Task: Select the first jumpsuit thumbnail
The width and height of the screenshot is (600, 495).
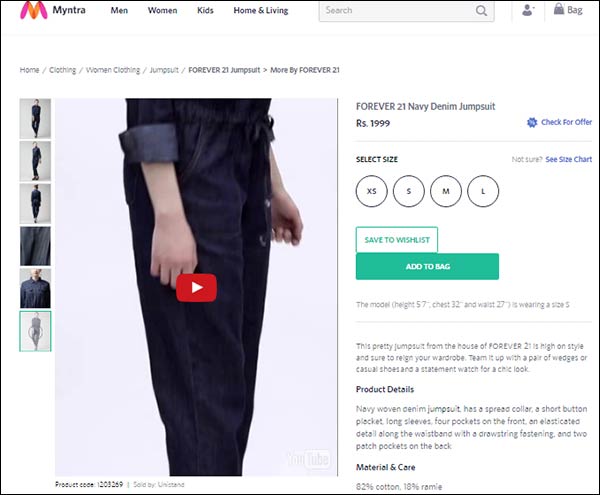Action: (x=35, y=119)
